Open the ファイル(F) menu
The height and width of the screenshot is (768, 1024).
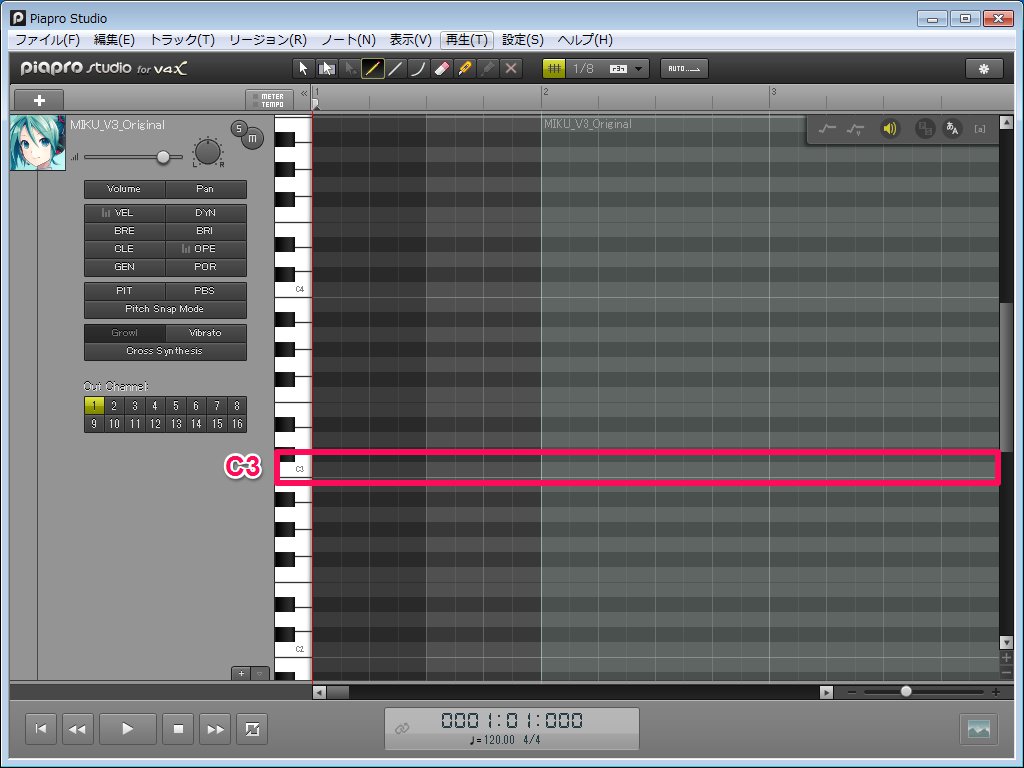click(47, 40)
